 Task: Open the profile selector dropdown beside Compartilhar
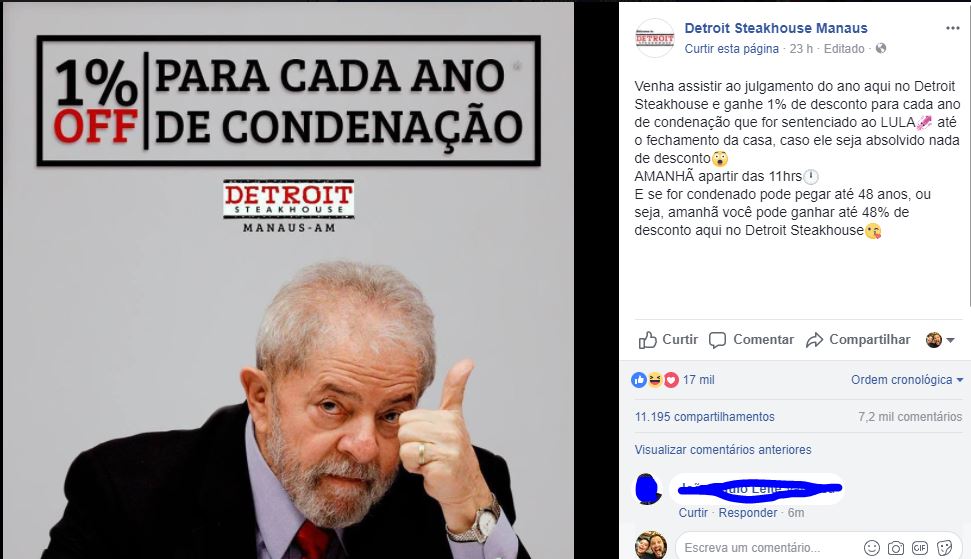(940, 340)
